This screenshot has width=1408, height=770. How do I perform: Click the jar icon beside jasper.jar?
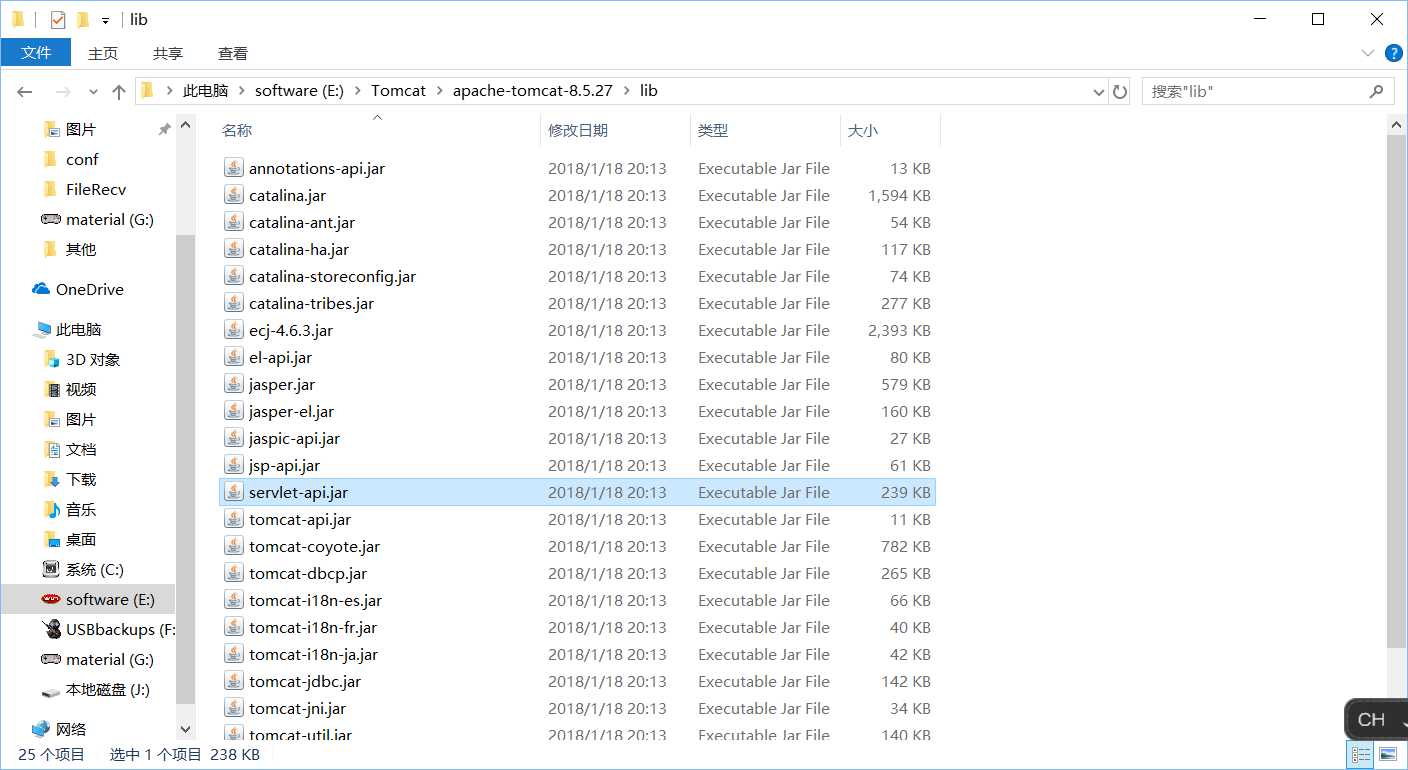coord(234,384)
